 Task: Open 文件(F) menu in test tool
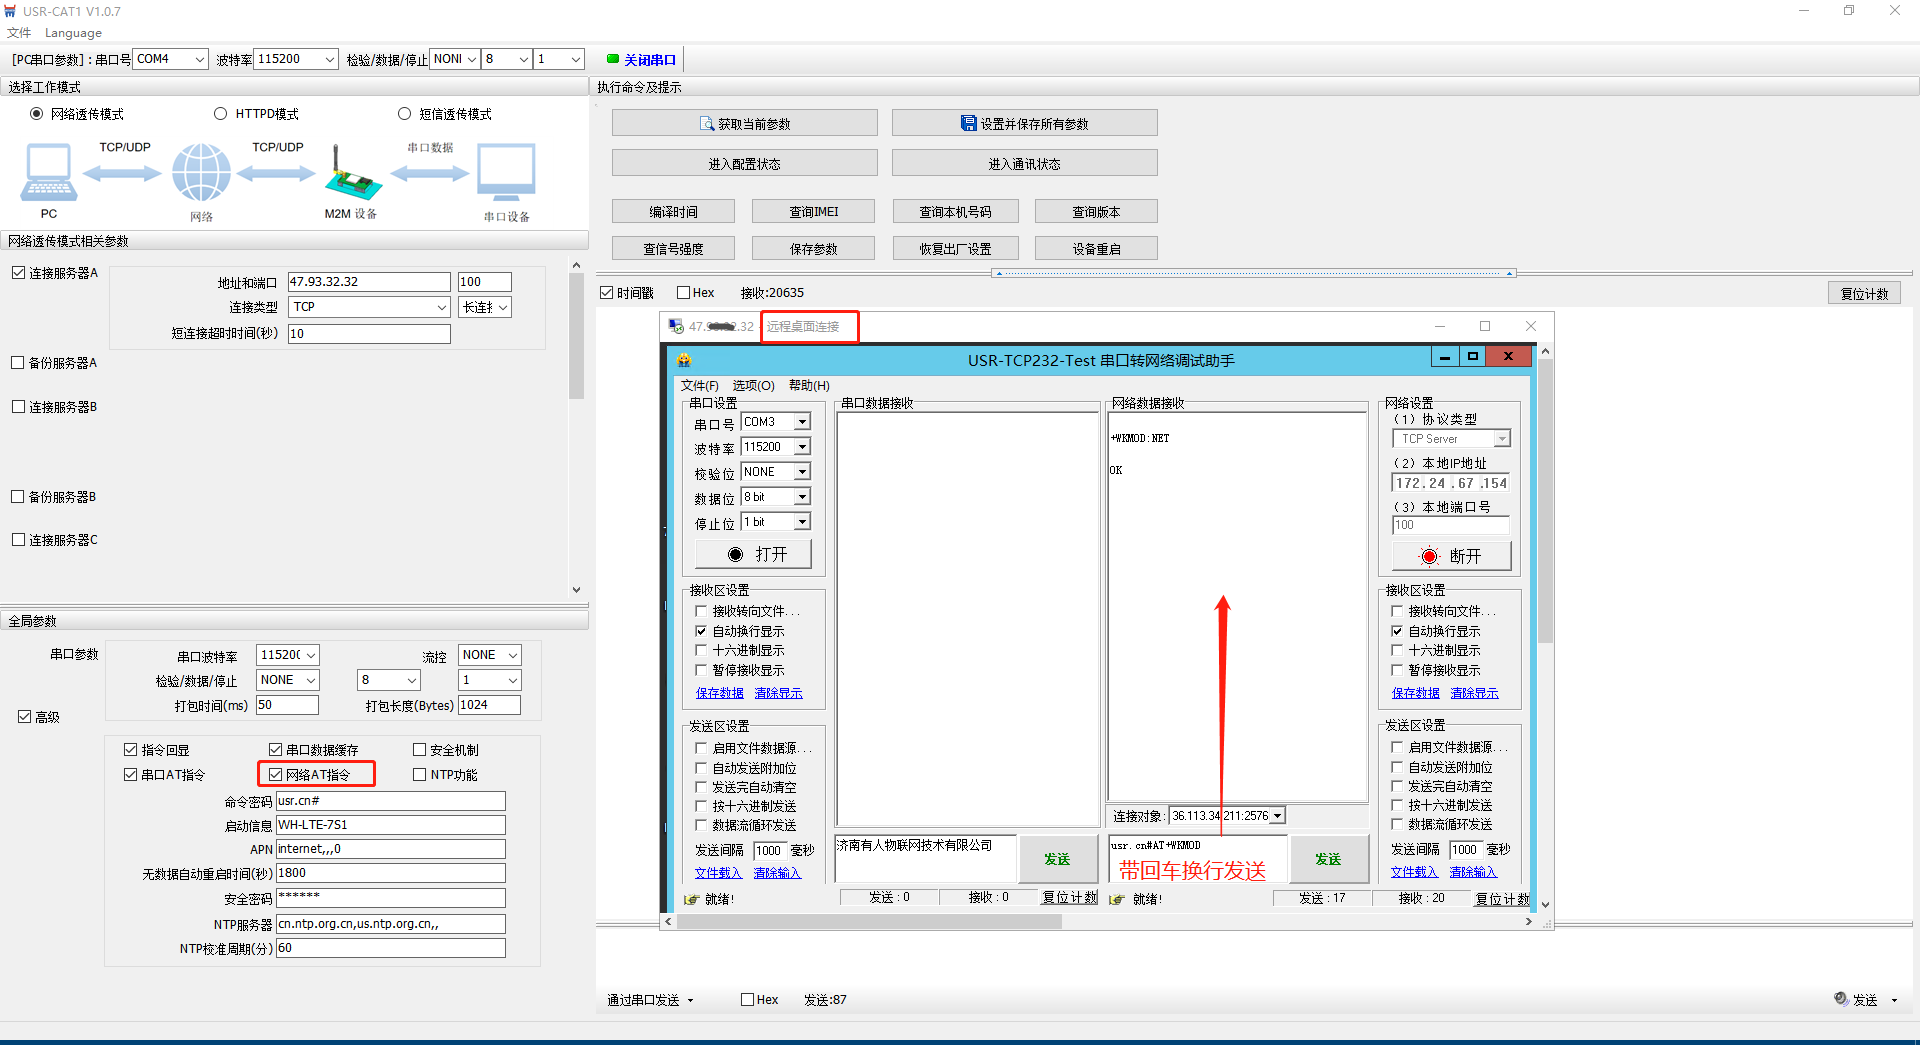700,385
